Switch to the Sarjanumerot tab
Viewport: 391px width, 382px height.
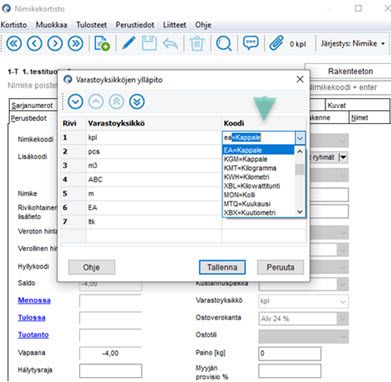pos(32,106)
